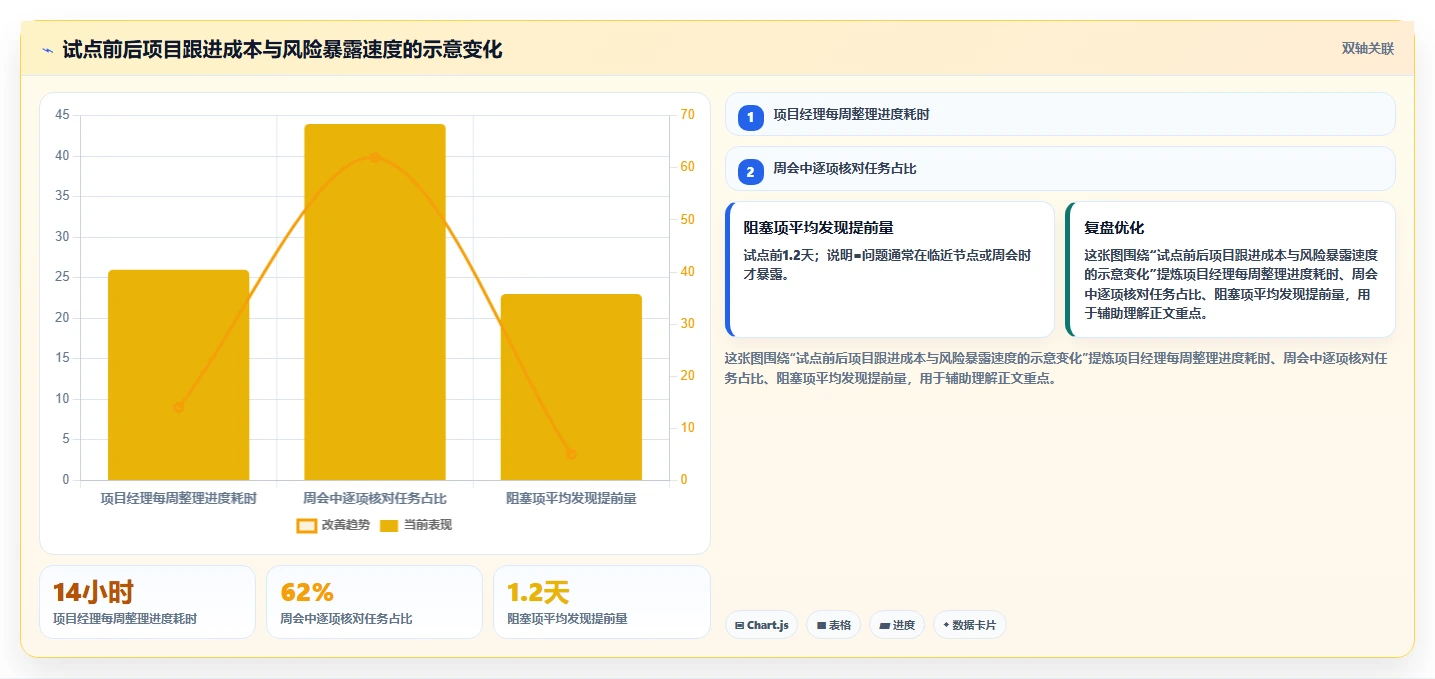Open list item 项目经理每周整理进度耗时

1060,114
